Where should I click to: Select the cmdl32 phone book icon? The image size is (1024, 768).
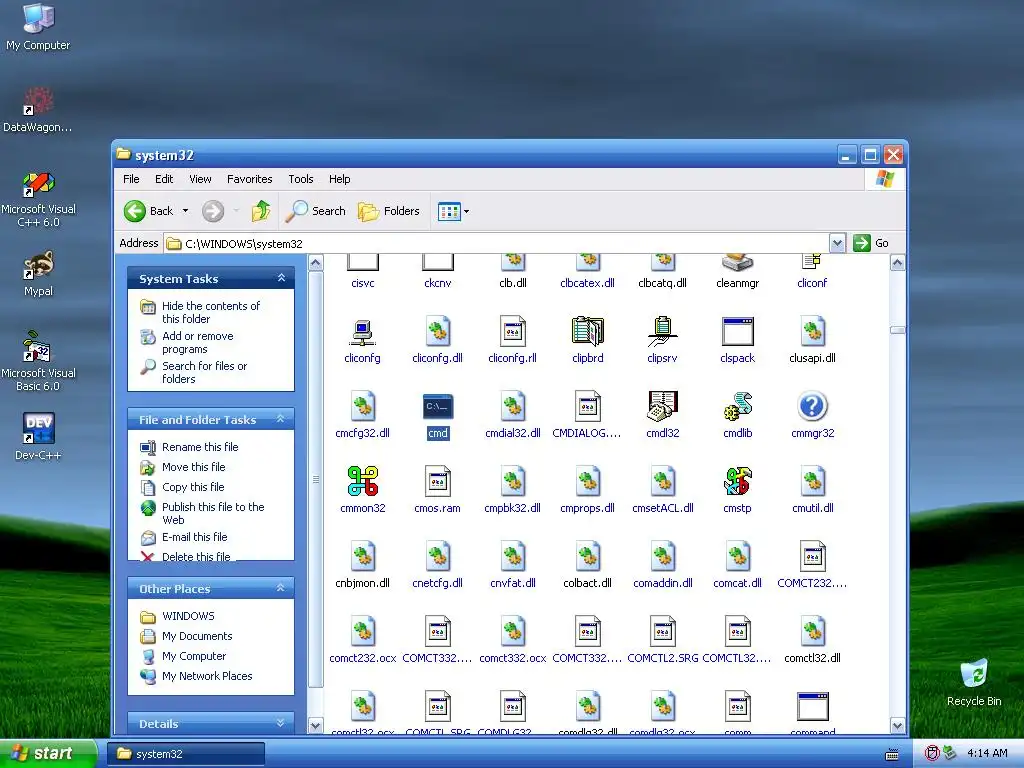point(662,415)
